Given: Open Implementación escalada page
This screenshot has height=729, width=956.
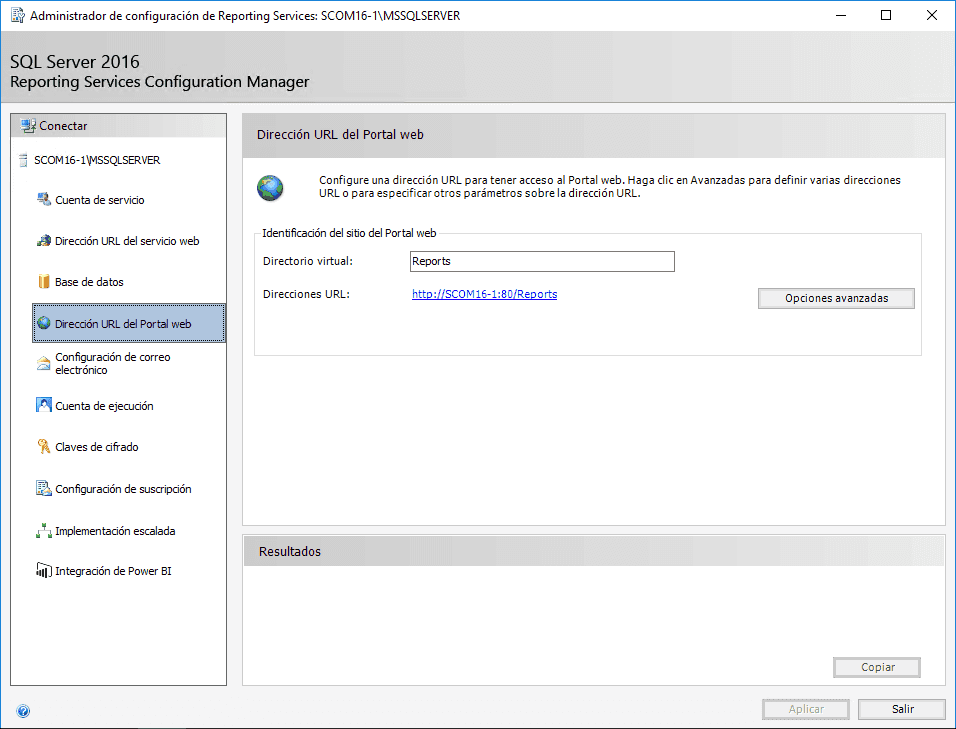Looking at the screenshot, I should pos(115,531).
